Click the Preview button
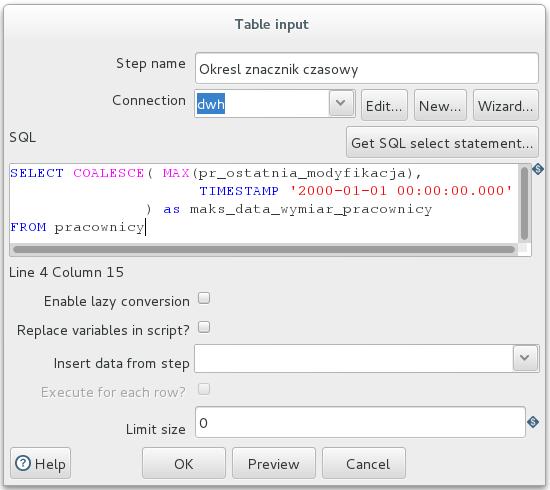The height and width of the screenshot is (490, 550). 274,463
